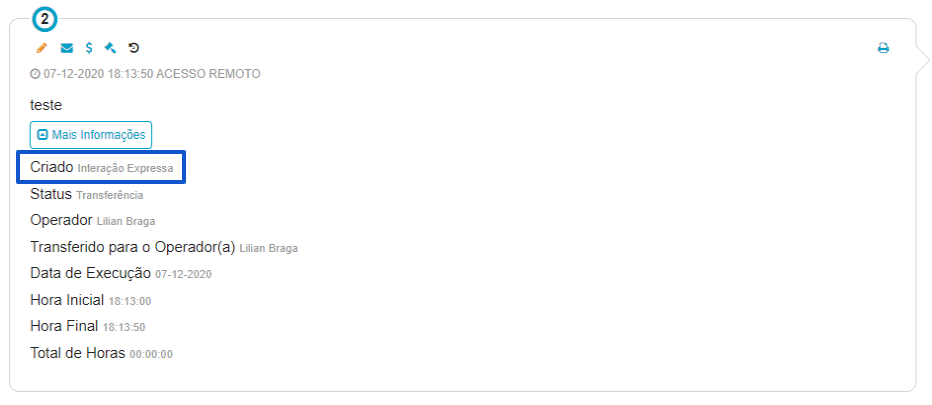Click the black history restore icon
The image size is (932, 405).
click(x=134, y=48)
